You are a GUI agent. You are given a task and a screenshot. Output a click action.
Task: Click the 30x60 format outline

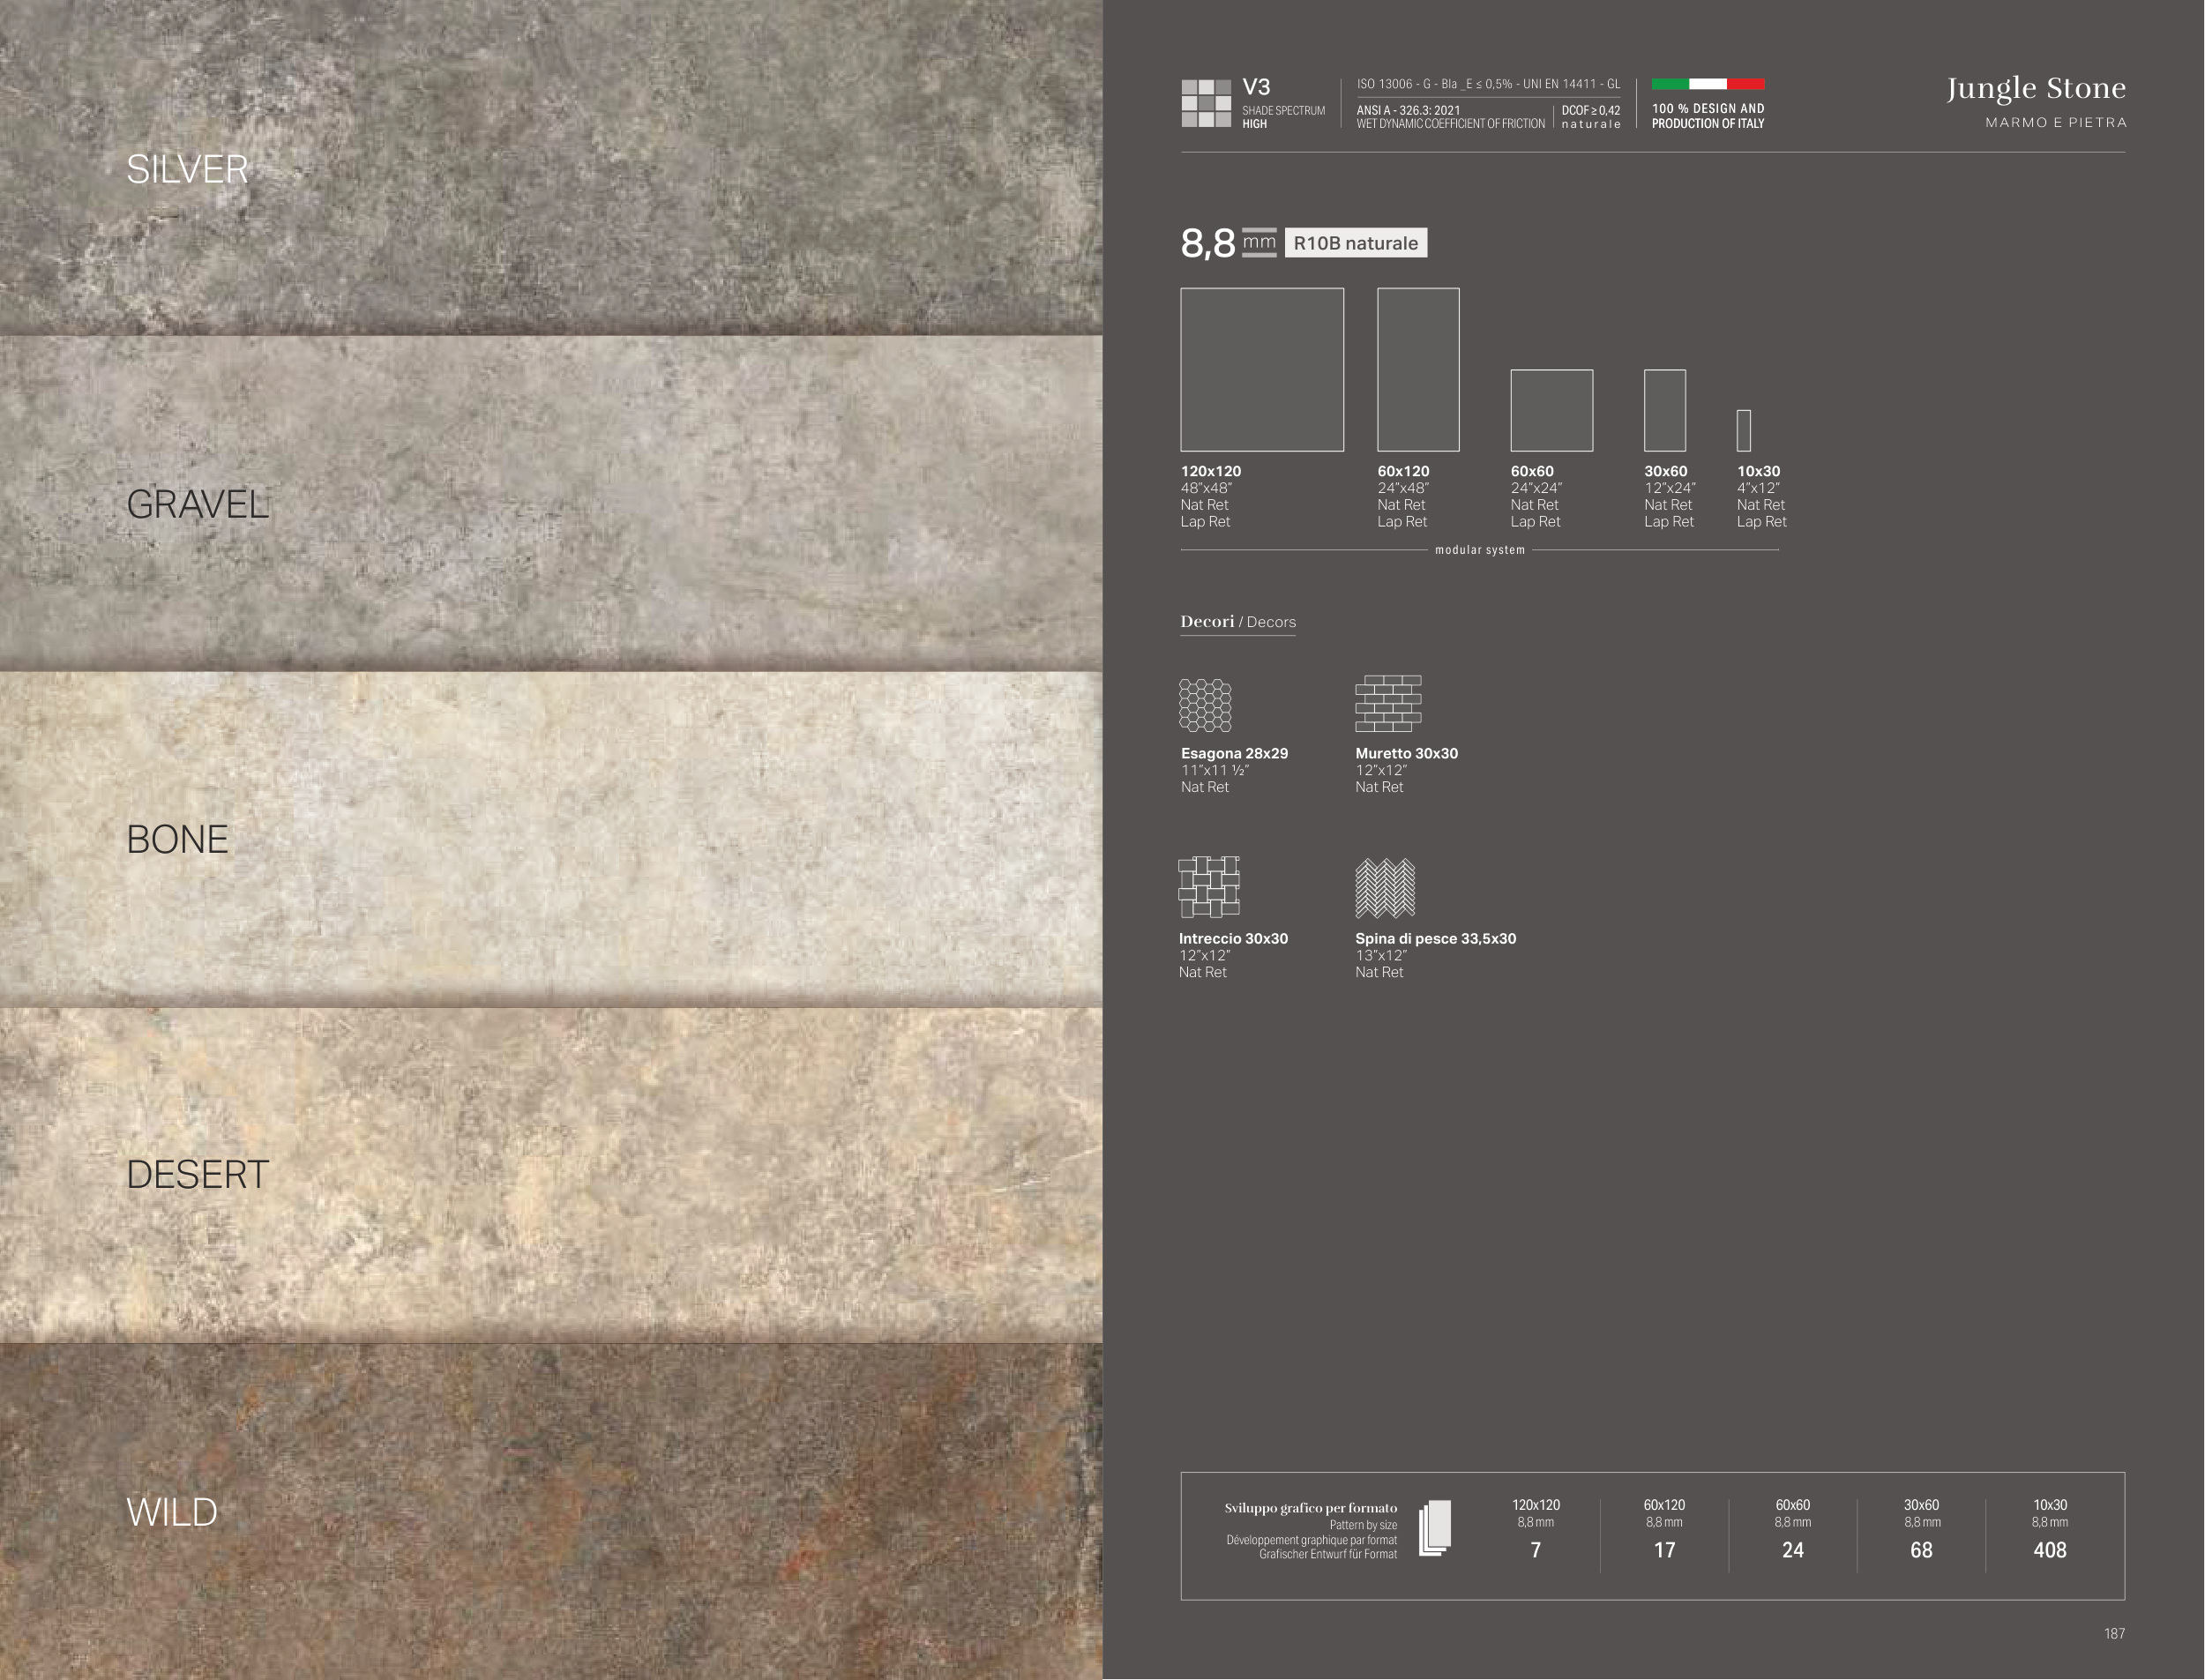(1665, 411)
